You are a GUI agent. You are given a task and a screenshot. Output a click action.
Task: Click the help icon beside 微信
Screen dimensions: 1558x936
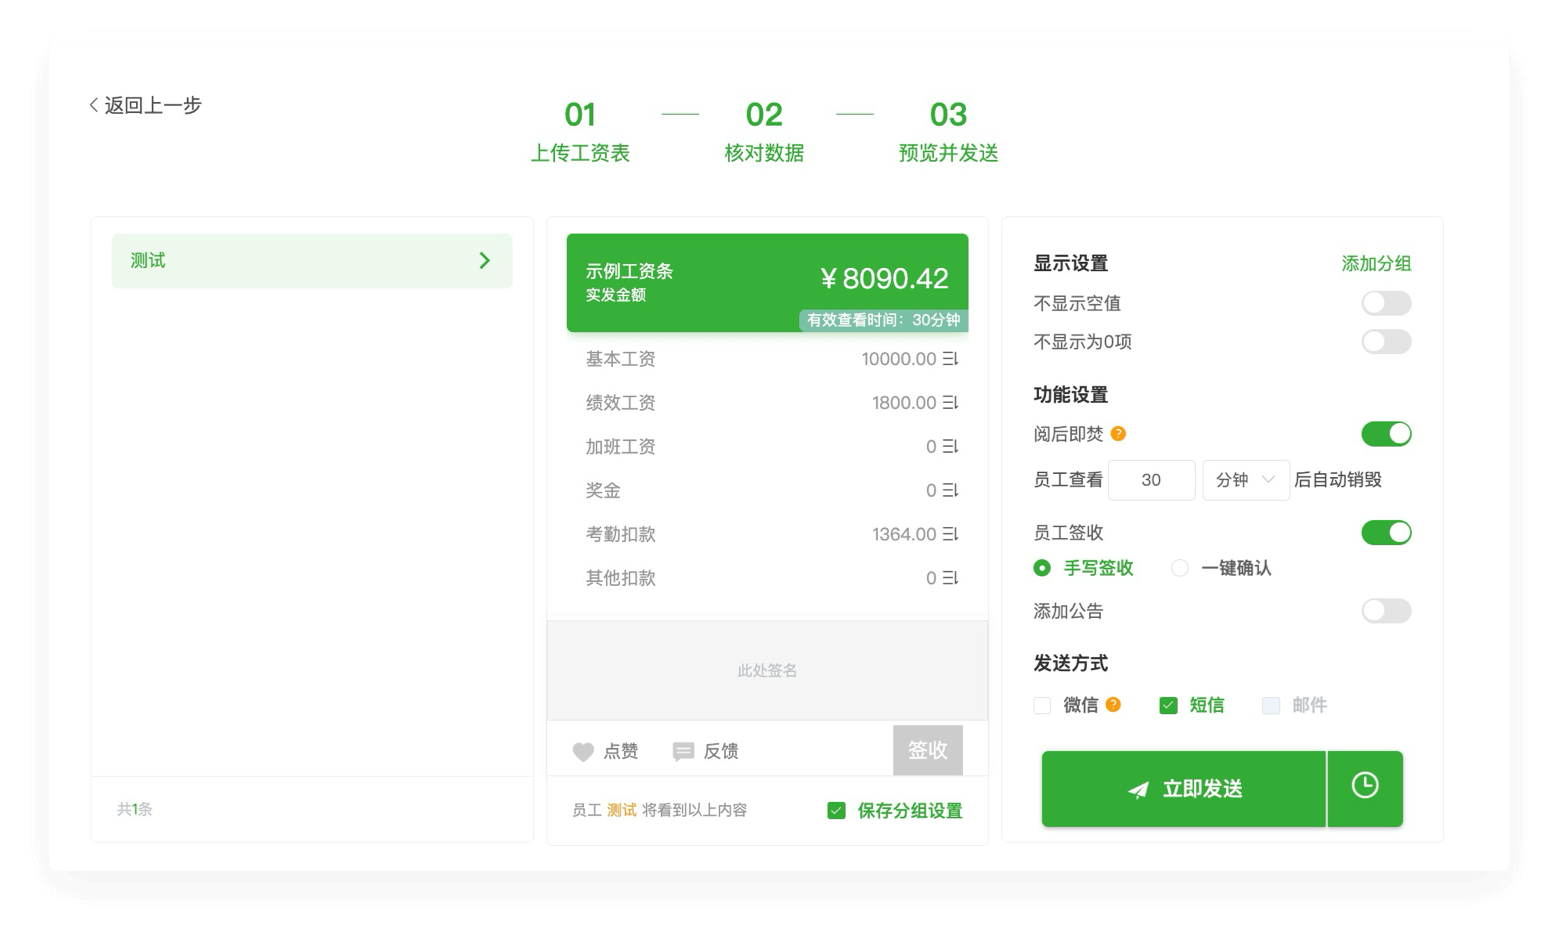tap(1113, 705)
